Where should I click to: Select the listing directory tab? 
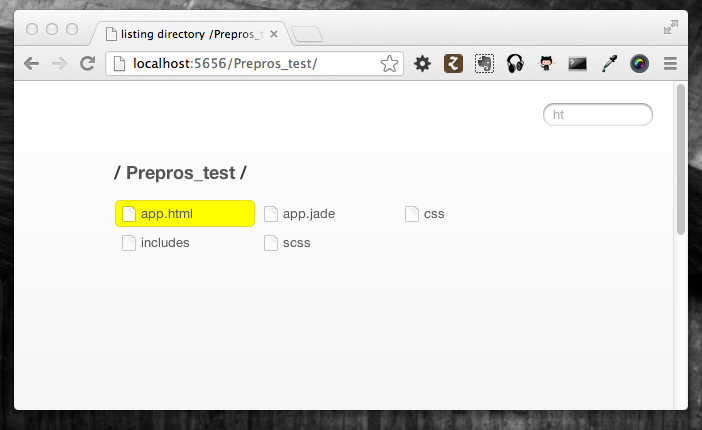(190, 34)
